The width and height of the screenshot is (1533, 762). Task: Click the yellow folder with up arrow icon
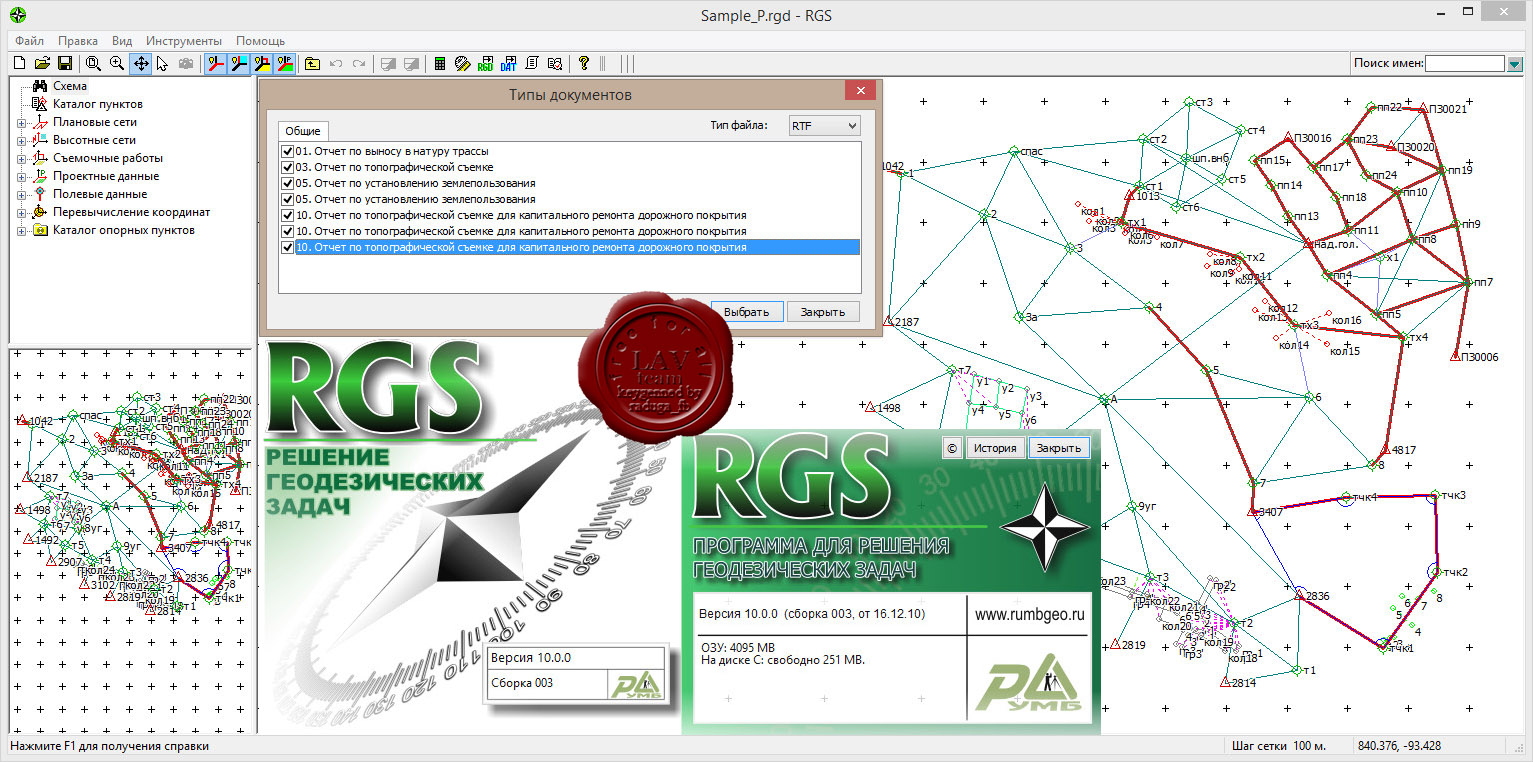(x=312, y=64)
